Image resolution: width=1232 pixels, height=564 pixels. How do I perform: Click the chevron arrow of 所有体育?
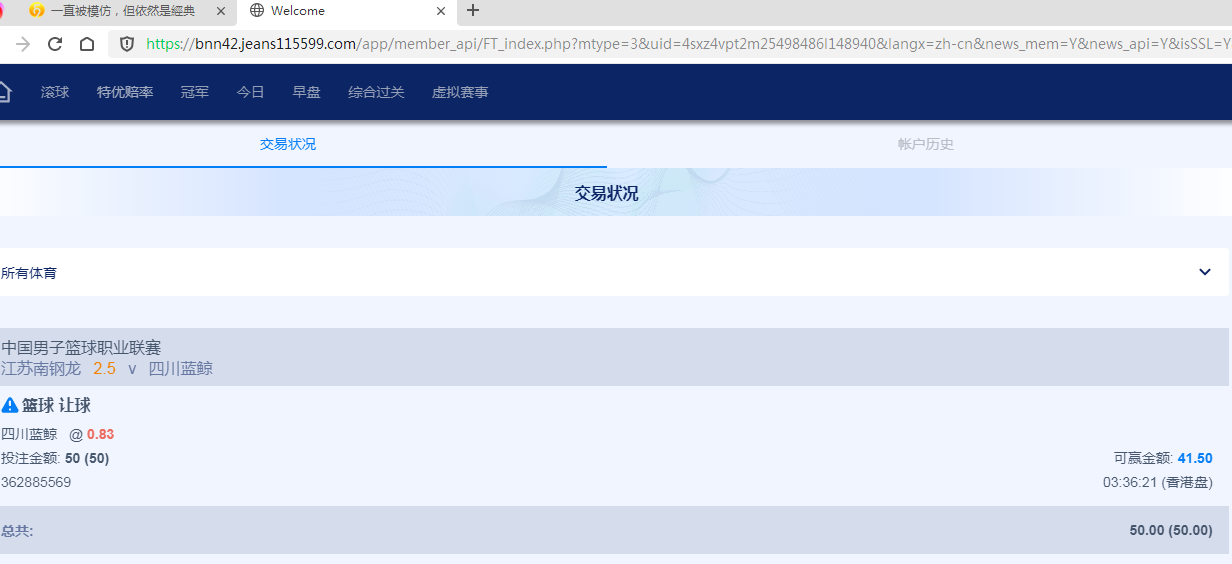point(1205,272)
